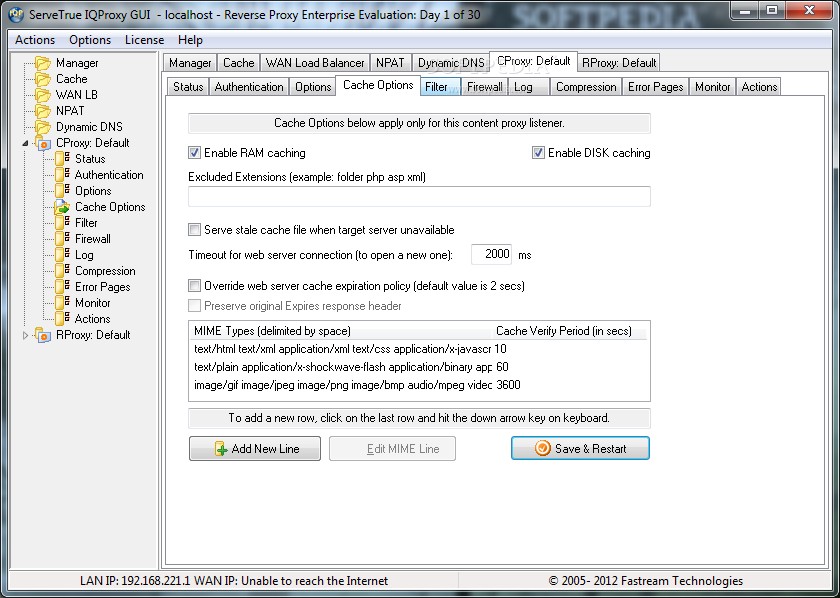Screen dimensions: 840x598
Task: Open the Cache top tab
Action: (x=238, y=63)
